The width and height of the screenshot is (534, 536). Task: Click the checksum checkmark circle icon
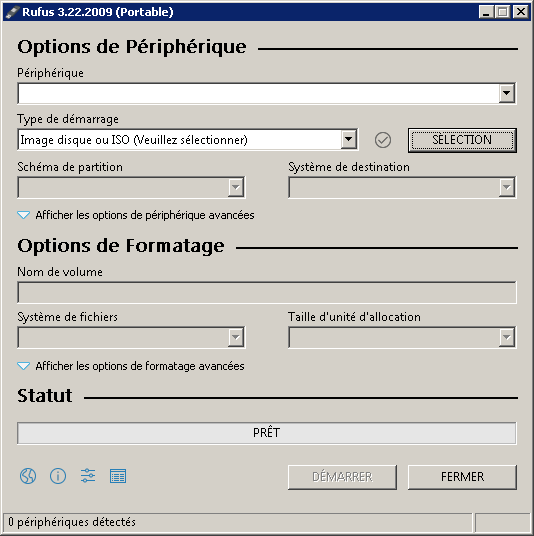pos(383,140)
